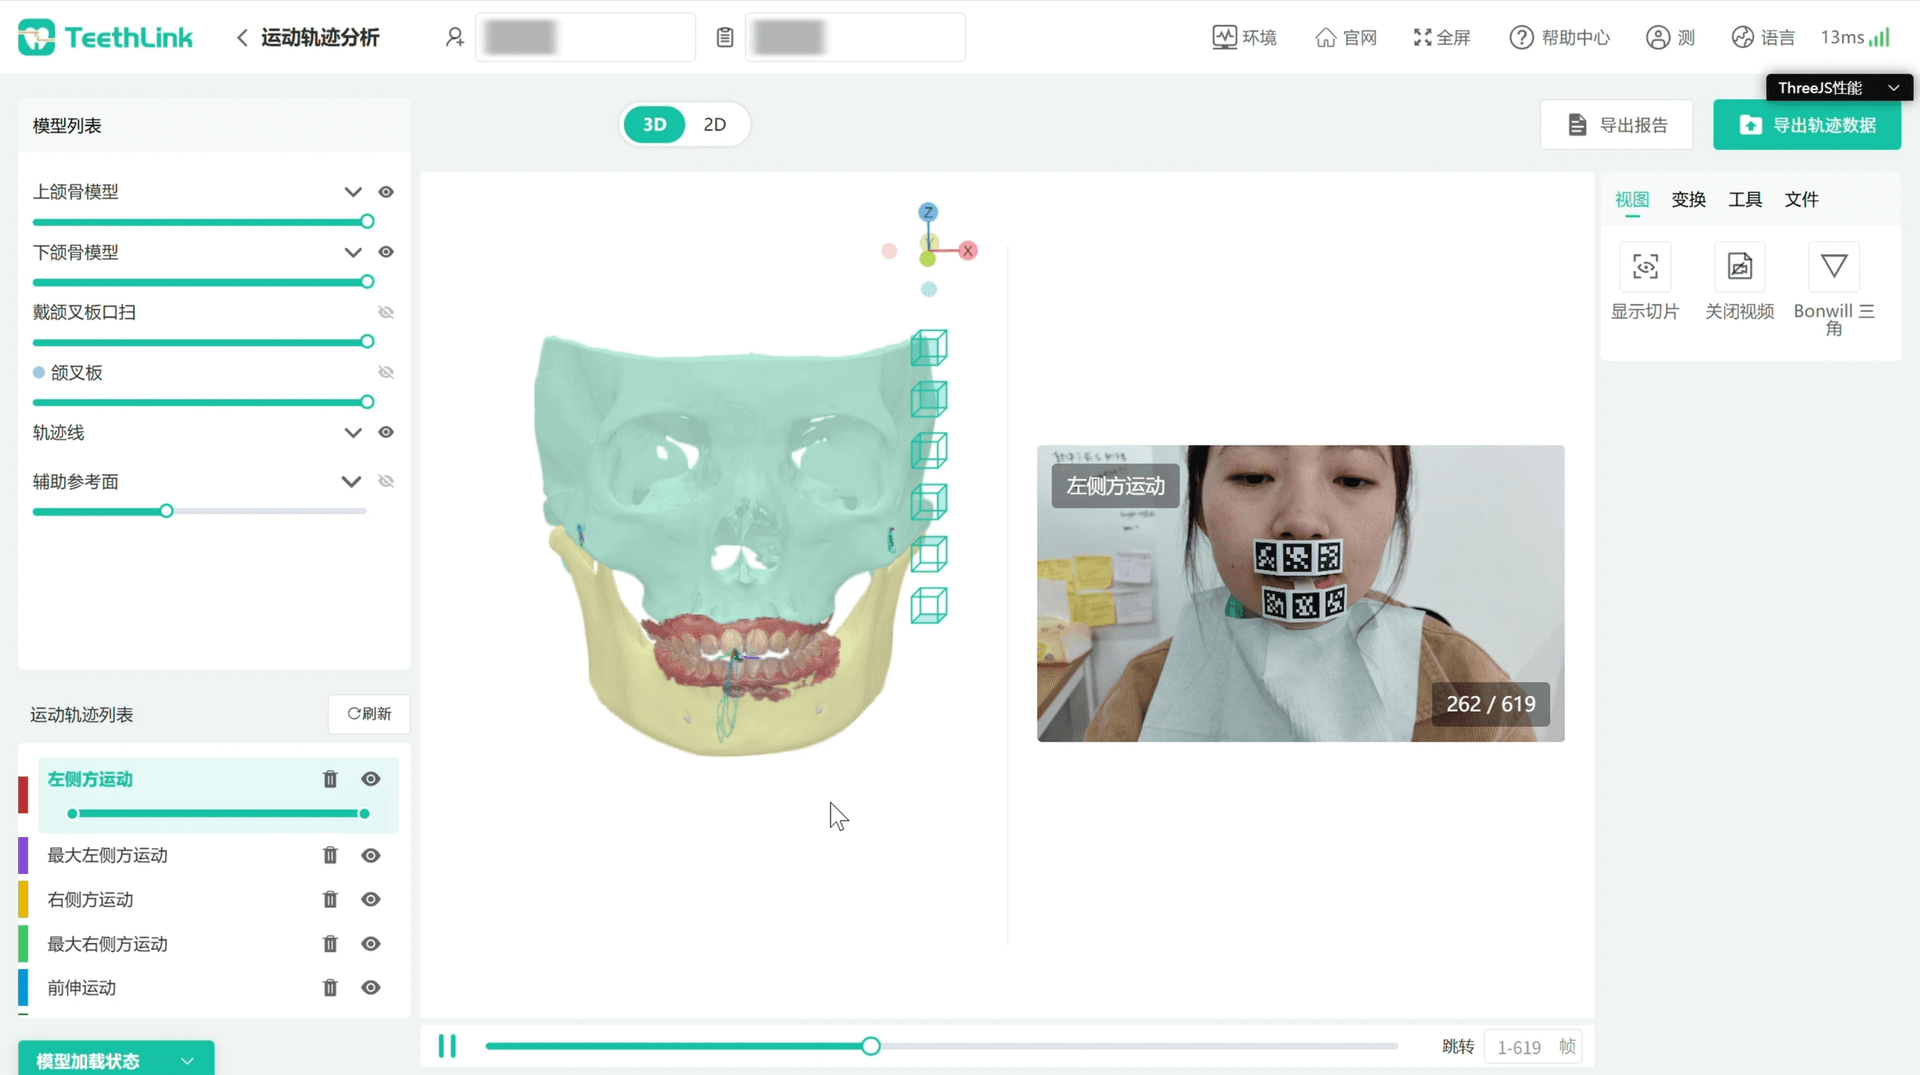1920x1075 pixels.
Task: Pause playback with the pause button
Action: pyautogui.click(x=447, y=1046)
